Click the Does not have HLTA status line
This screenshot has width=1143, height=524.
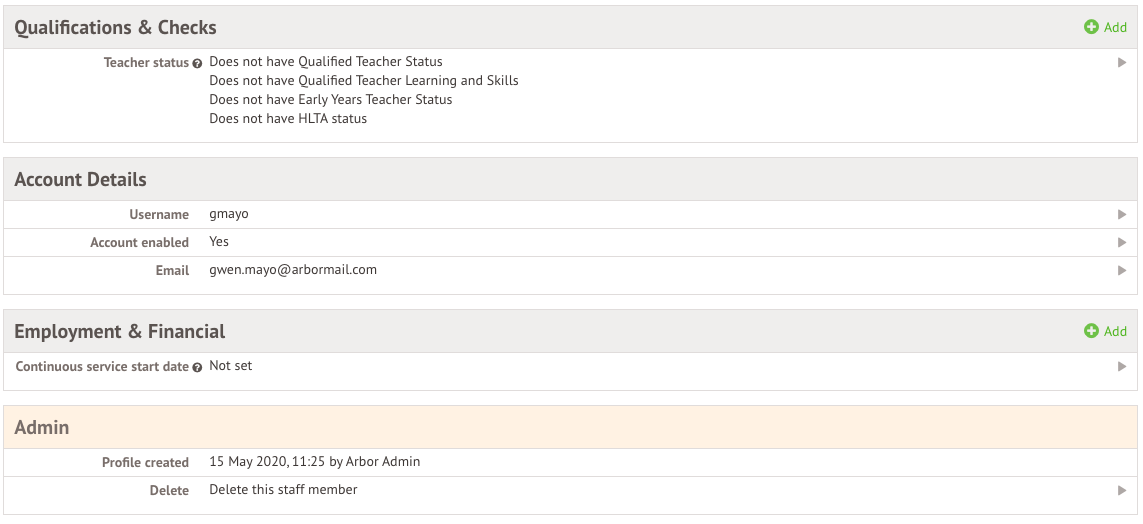[288, 118]
